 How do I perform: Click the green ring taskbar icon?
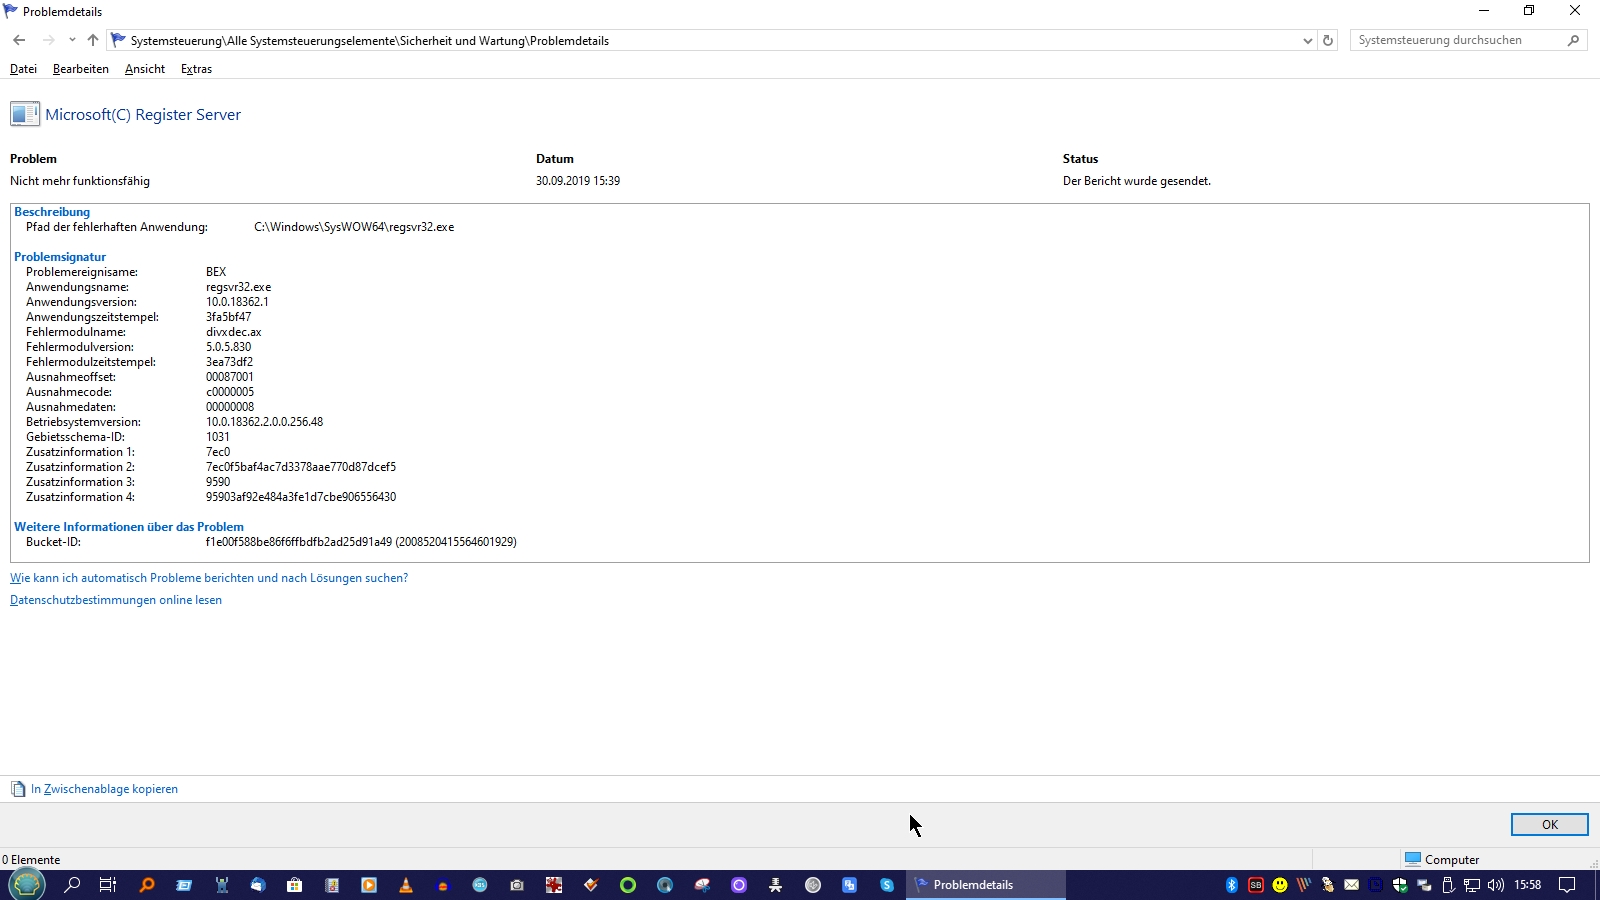628,885
